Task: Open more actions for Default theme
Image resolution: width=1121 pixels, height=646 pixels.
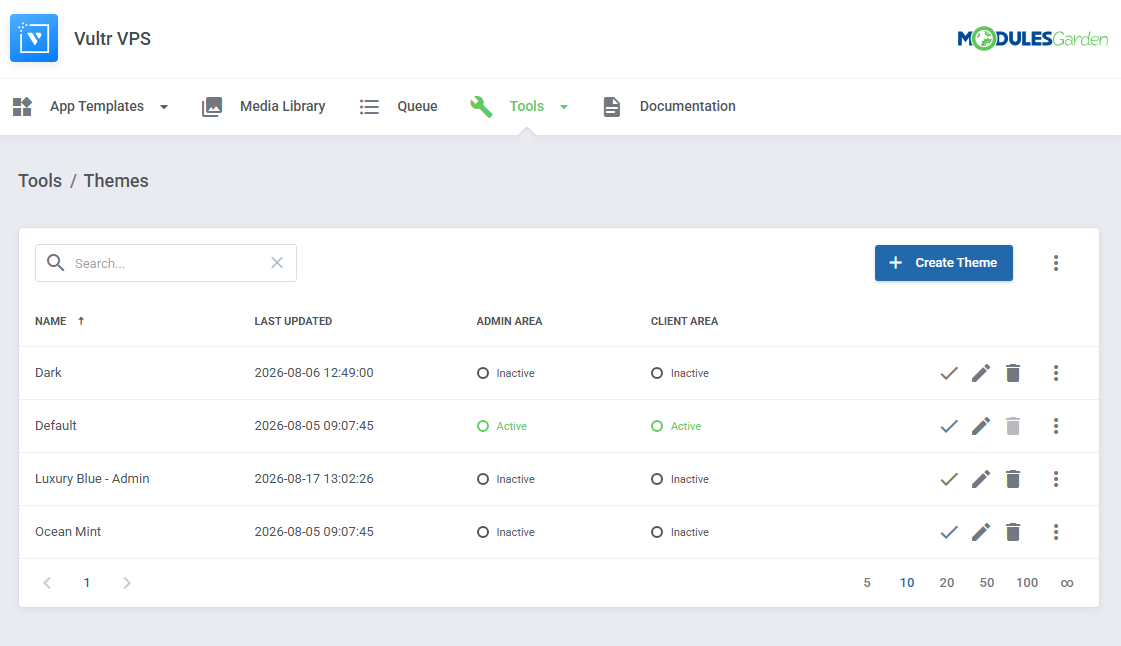Action: coord(1055,426)
